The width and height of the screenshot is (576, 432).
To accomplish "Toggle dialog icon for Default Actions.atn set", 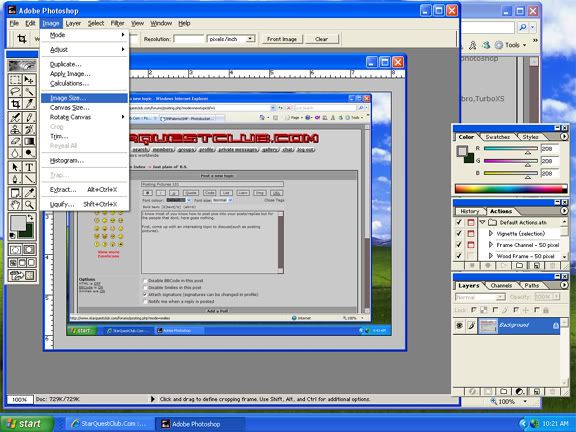I will pyautogui.click(x=471, y=222).
